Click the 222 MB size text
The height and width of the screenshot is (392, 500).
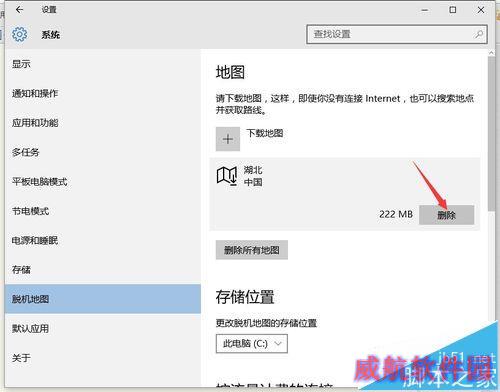(x=396, y=214)
